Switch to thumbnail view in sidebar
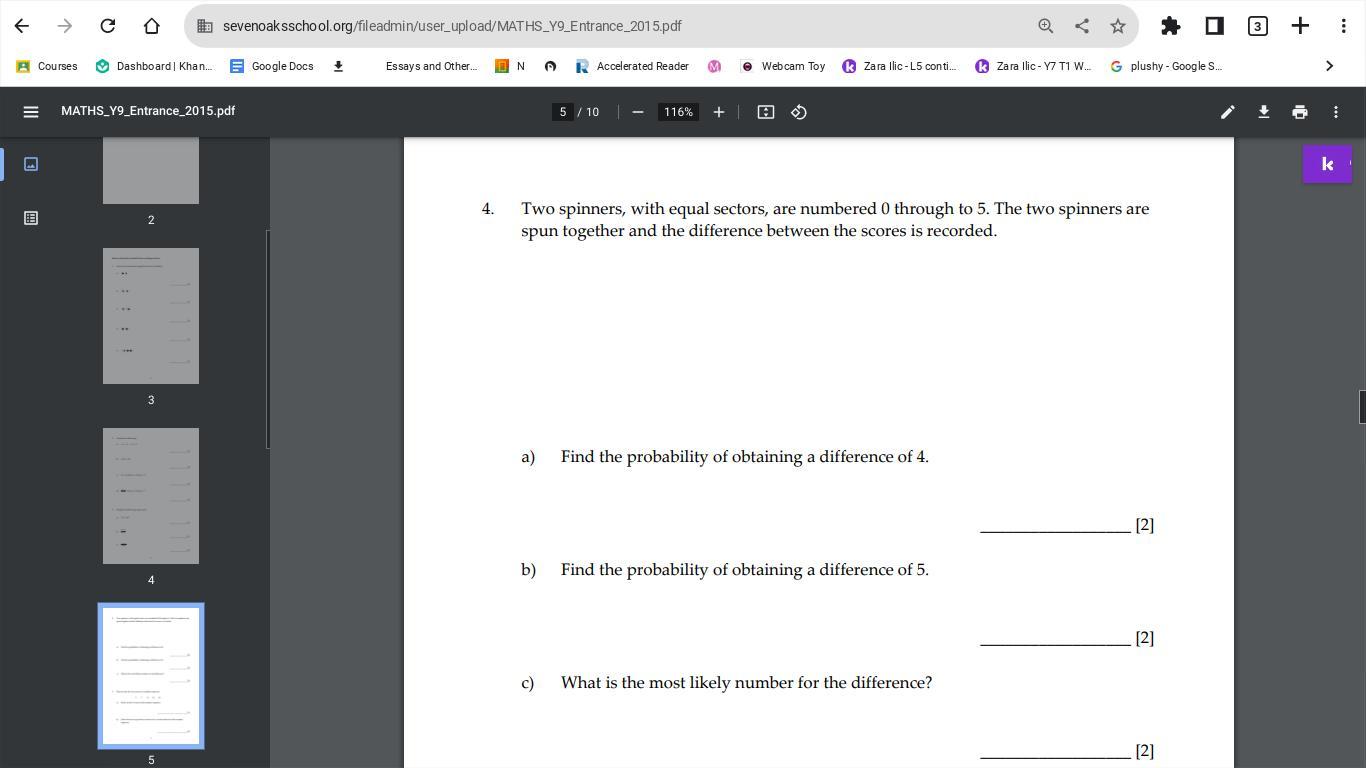This screenshot has width=1366, height=768. (x=31, y=164)
